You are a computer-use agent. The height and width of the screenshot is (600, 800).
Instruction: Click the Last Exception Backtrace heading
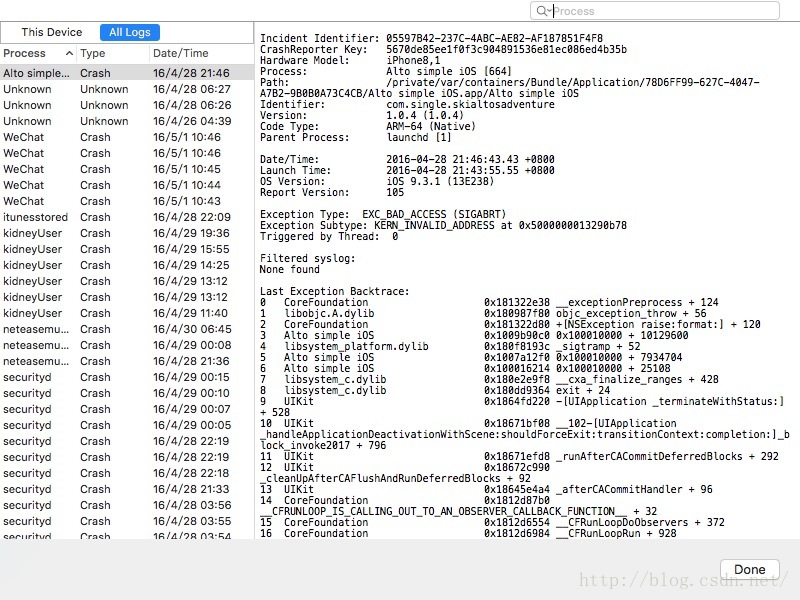click(x=335, y=291)
